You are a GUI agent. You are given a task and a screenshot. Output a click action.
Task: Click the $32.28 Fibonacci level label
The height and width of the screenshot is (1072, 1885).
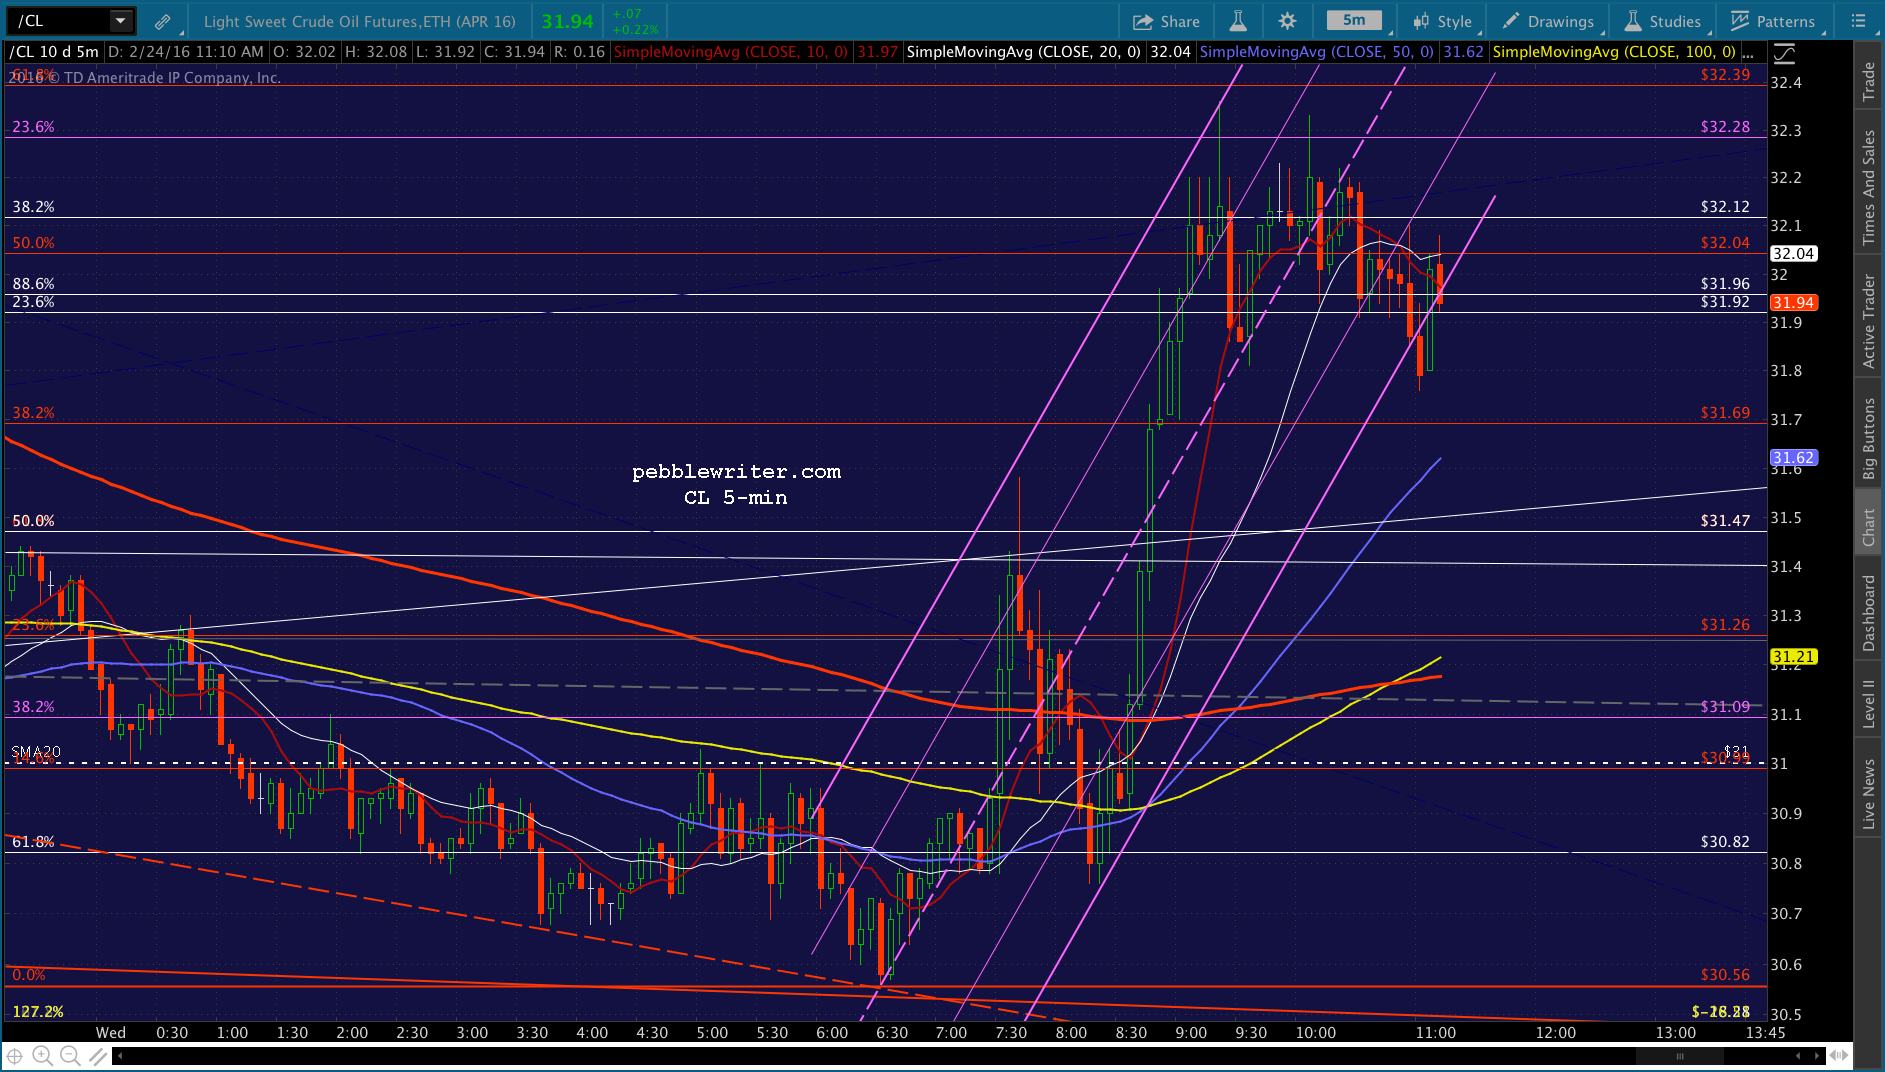(1725, 127)
